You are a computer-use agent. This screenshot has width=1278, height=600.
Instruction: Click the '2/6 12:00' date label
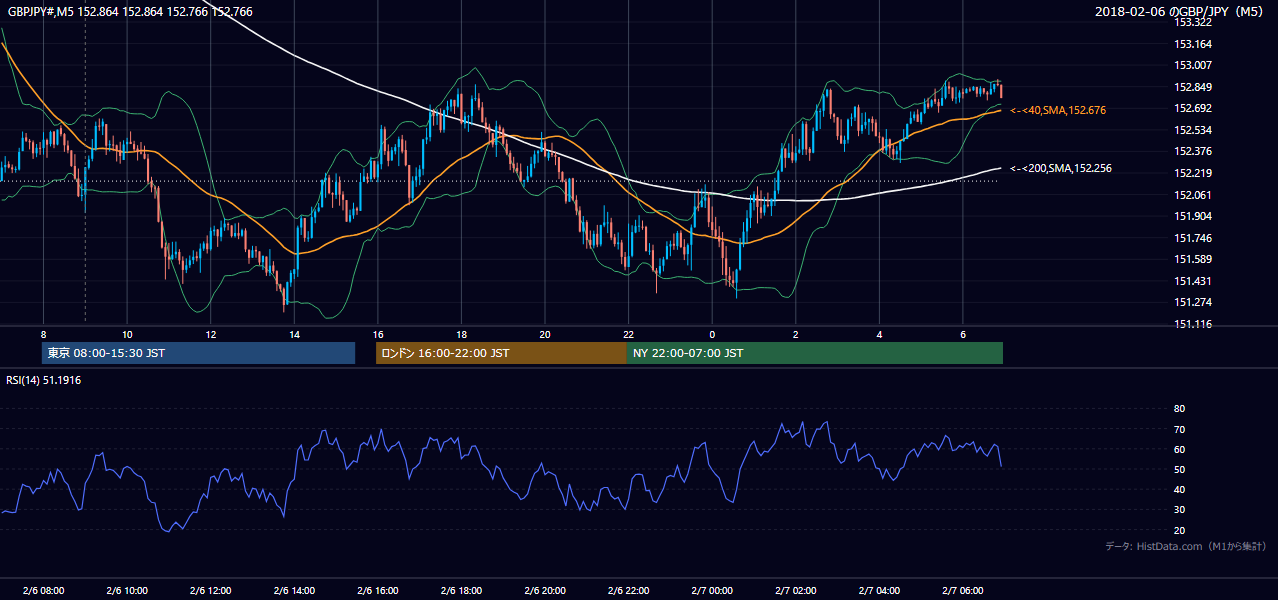[210, 590]
